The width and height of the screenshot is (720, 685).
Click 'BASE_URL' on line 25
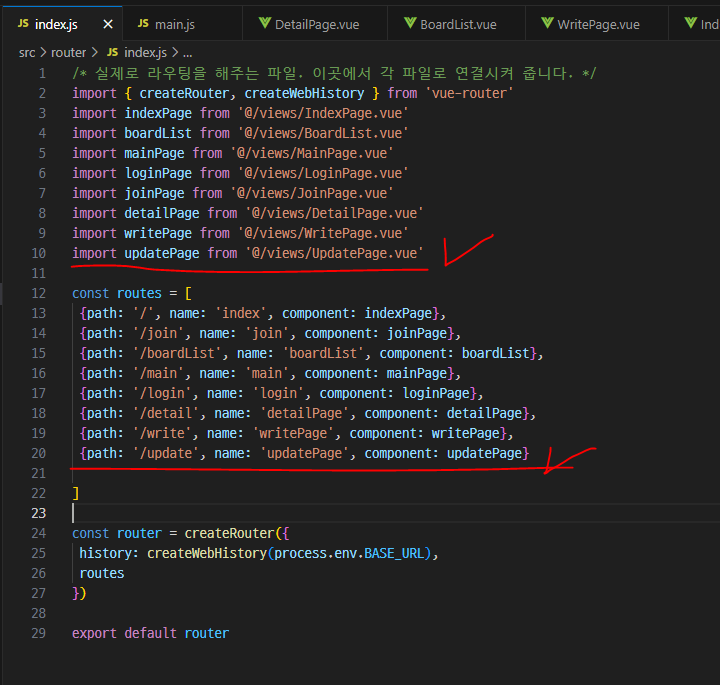tap(394, 554)
